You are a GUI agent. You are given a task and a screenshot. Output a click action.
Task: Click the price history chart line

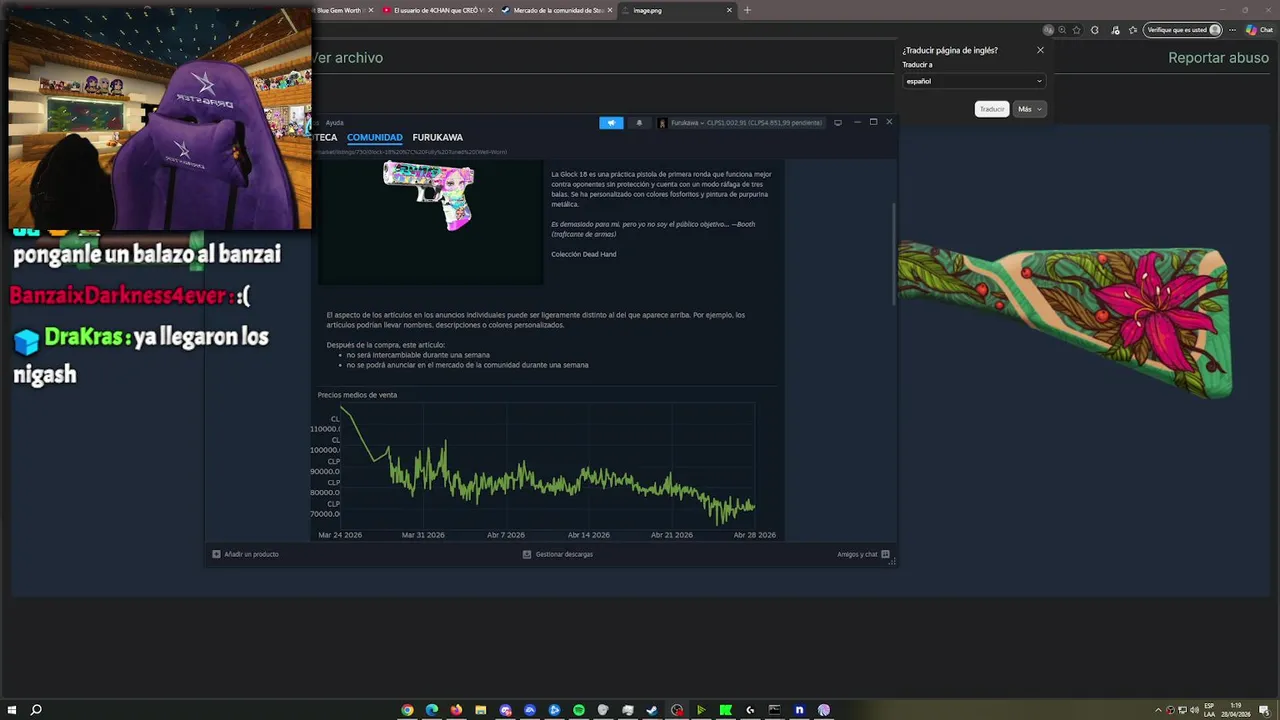point(548,480)
